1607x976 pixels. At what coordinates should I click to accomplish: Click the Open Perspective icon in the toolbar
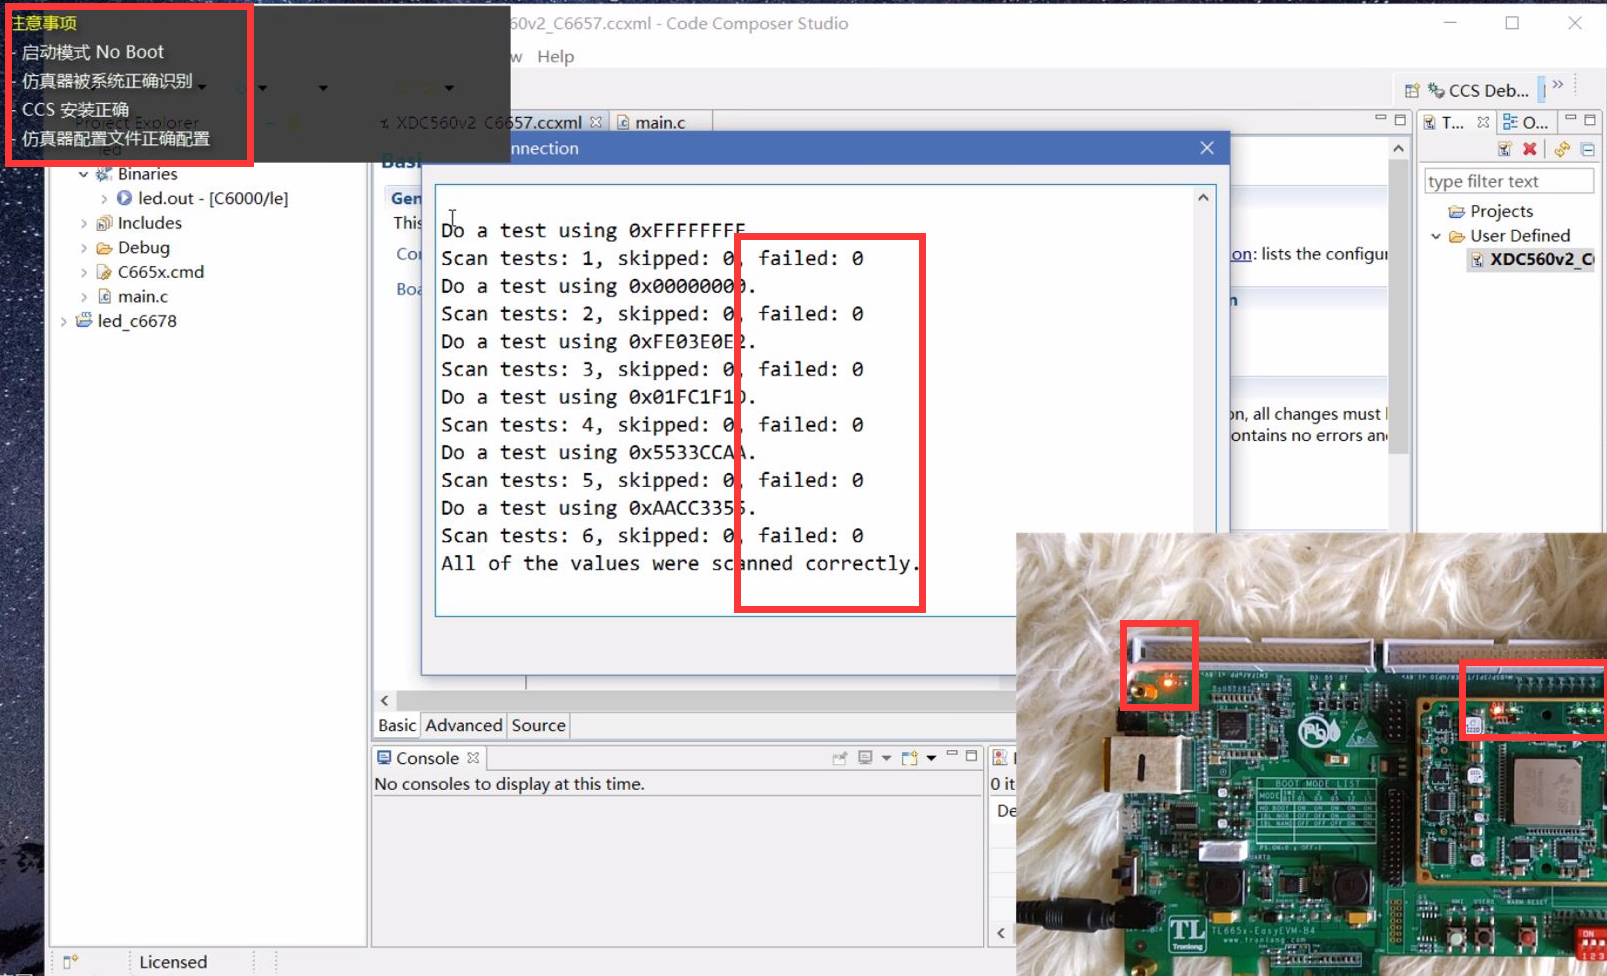[1412, 90]
